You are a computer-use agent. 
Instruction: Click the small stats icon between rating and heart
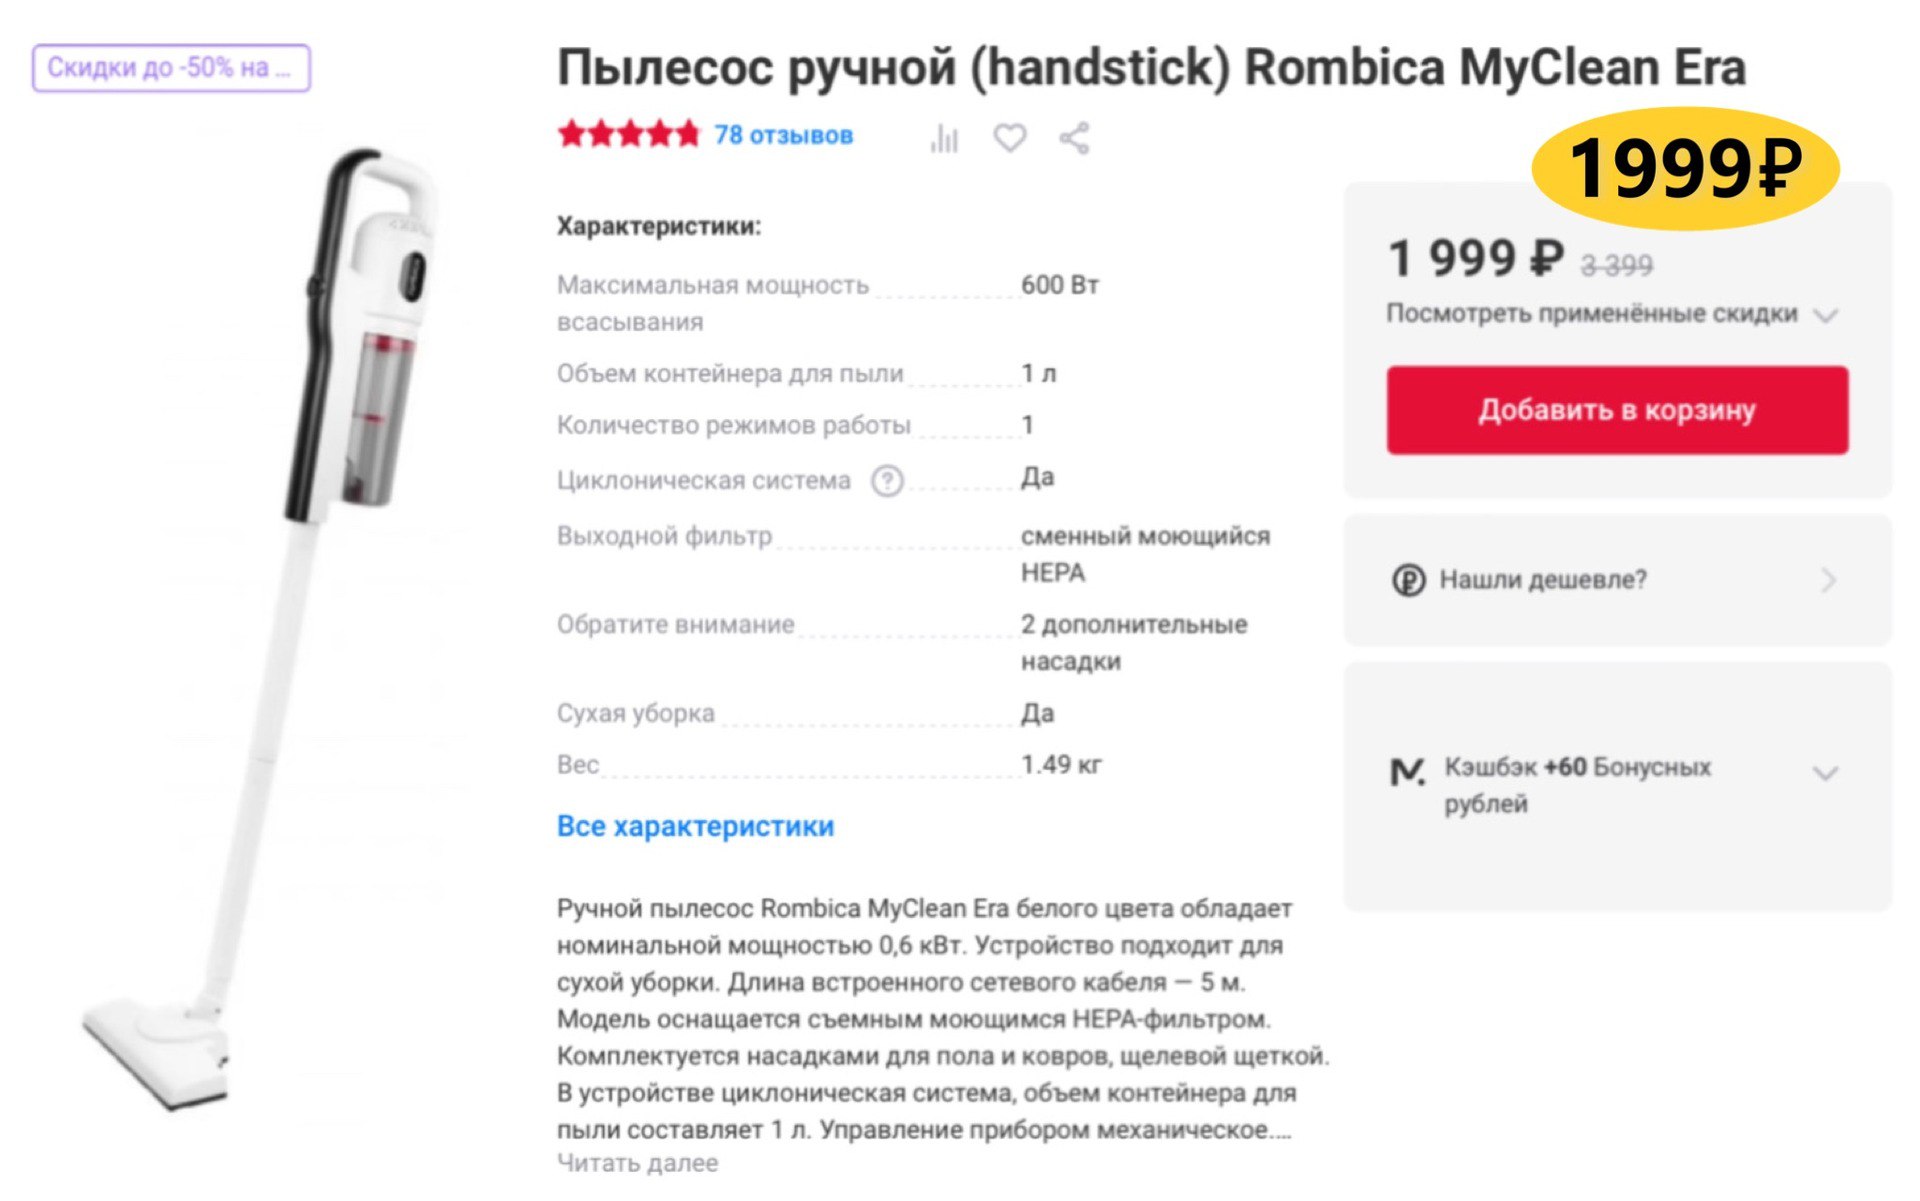tap(944, 139)
